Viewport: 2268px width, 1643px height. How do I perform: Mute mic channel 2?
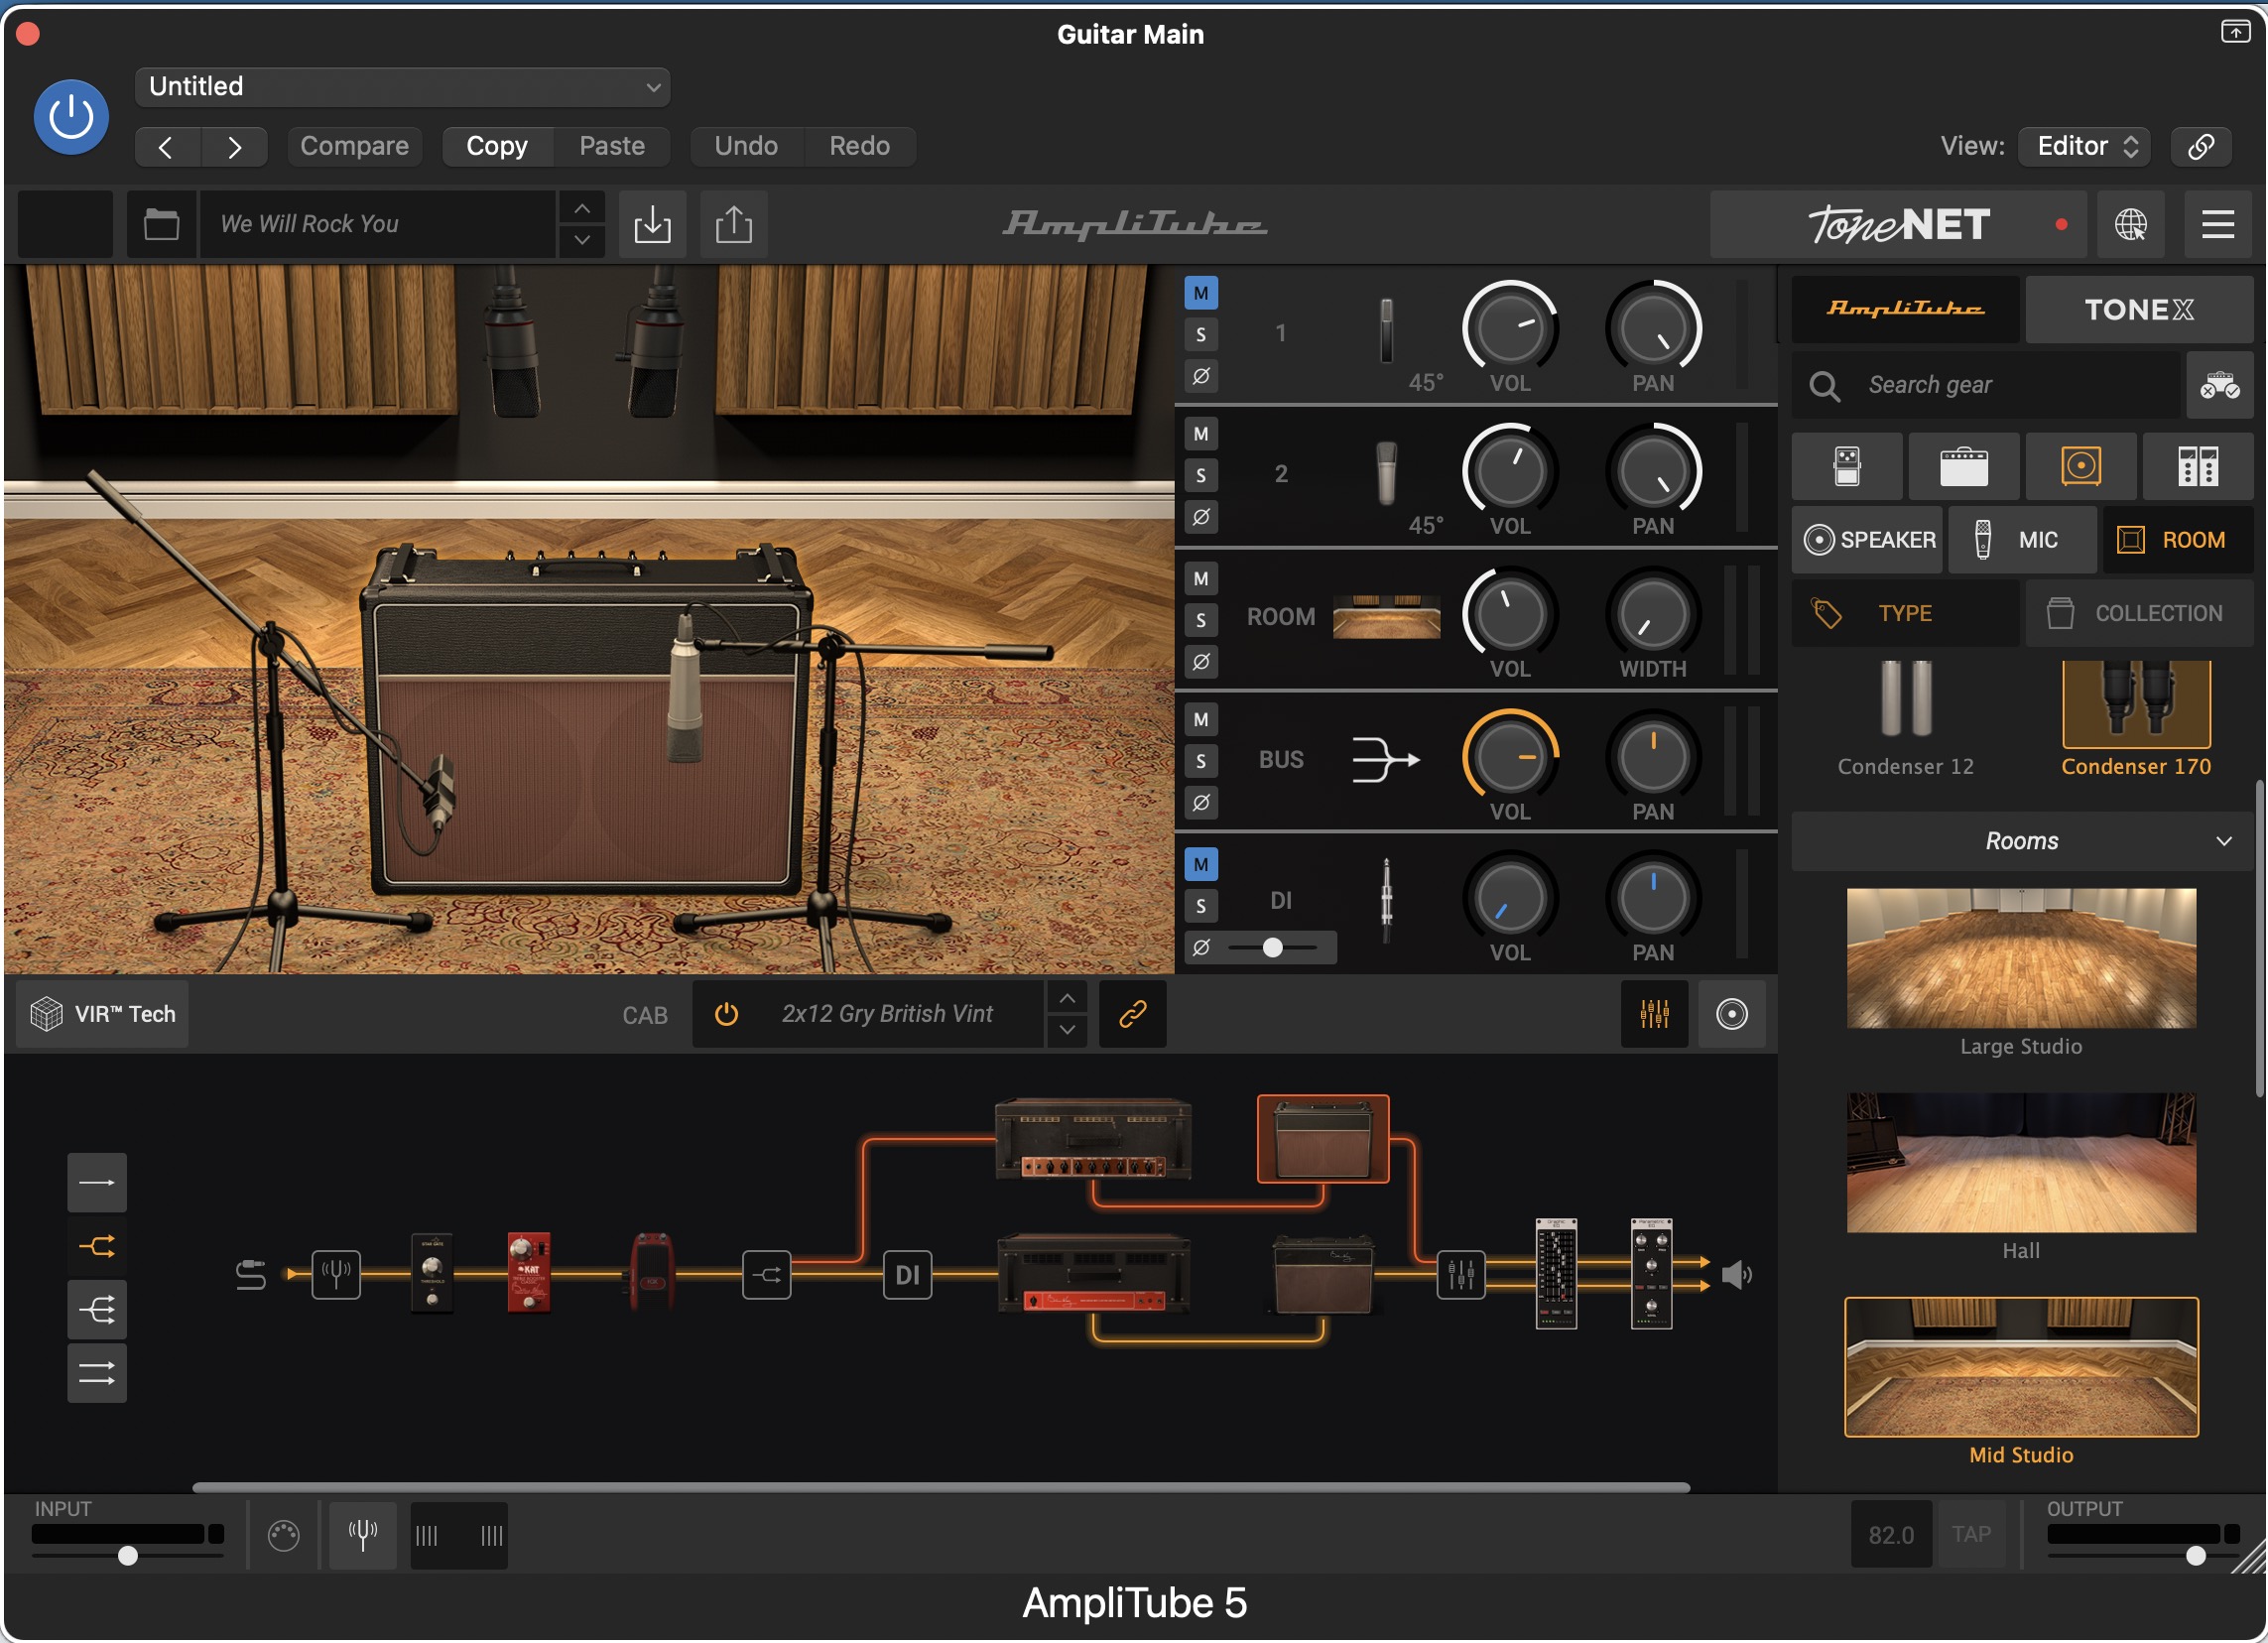tap(1201, 434)
